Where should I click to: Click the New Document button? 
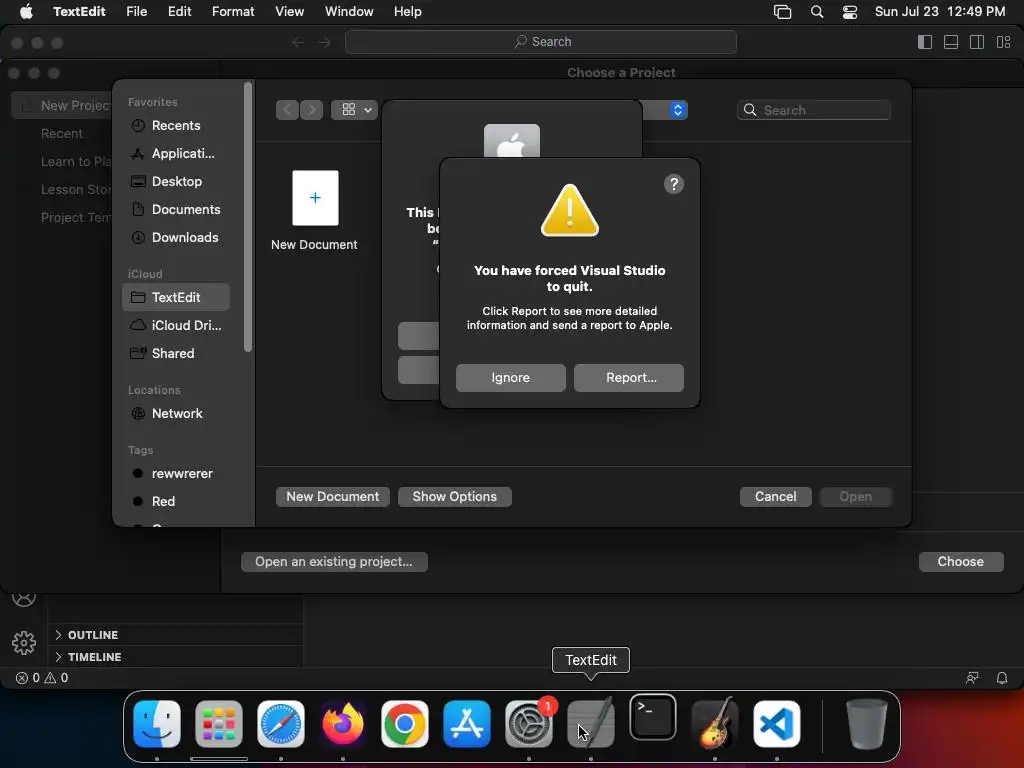[x=332, y=496]
